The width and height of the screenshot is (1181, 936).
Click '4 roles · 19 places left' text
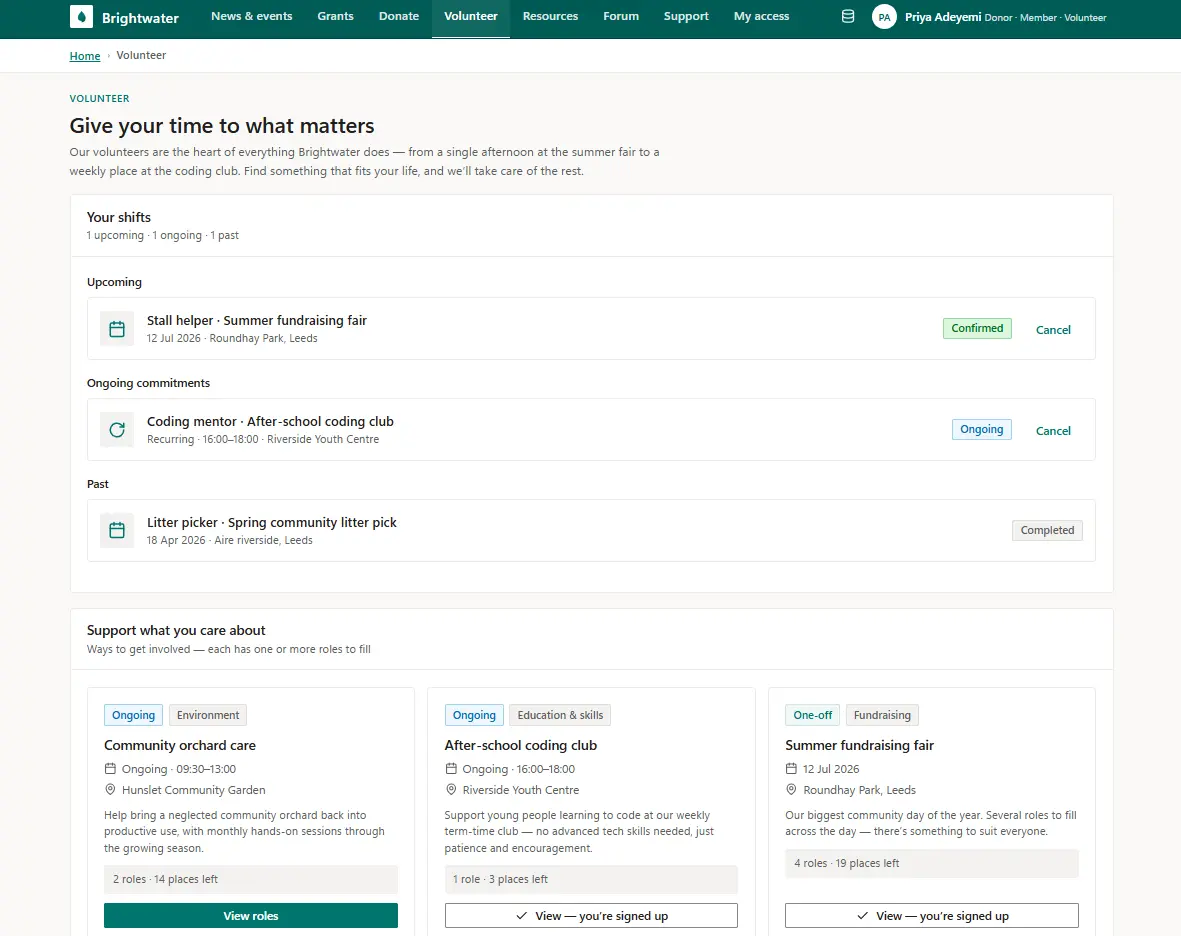coord(847,864)
